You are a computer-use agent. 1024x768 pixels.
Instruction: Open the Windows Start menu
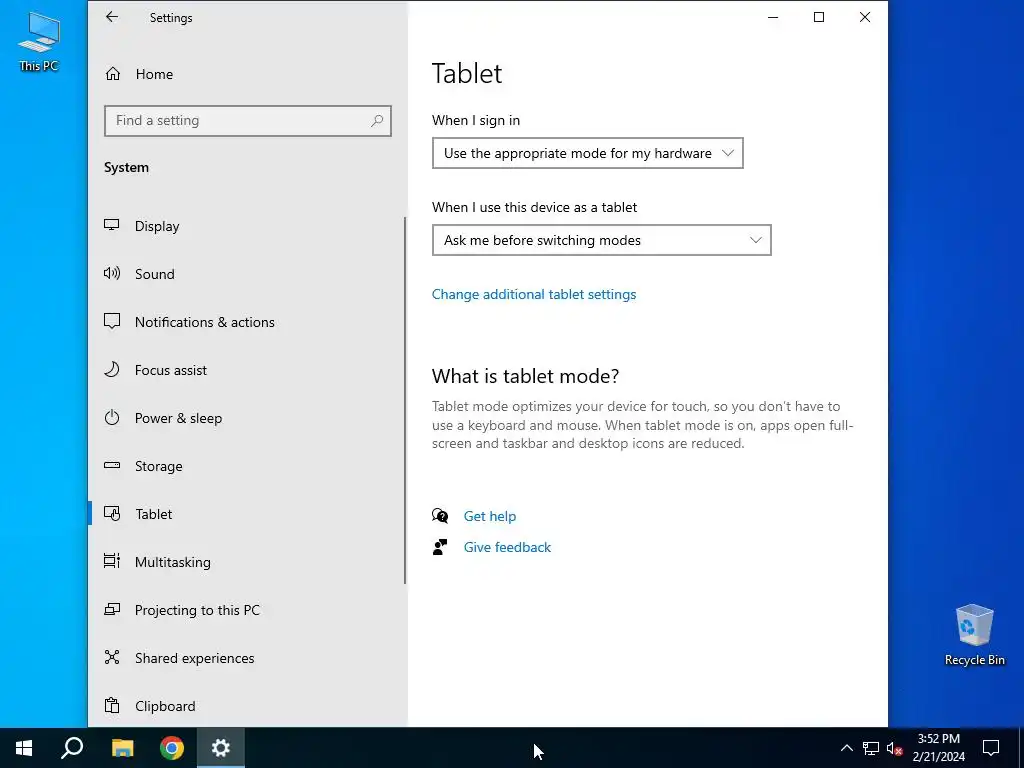click(24, 748)
